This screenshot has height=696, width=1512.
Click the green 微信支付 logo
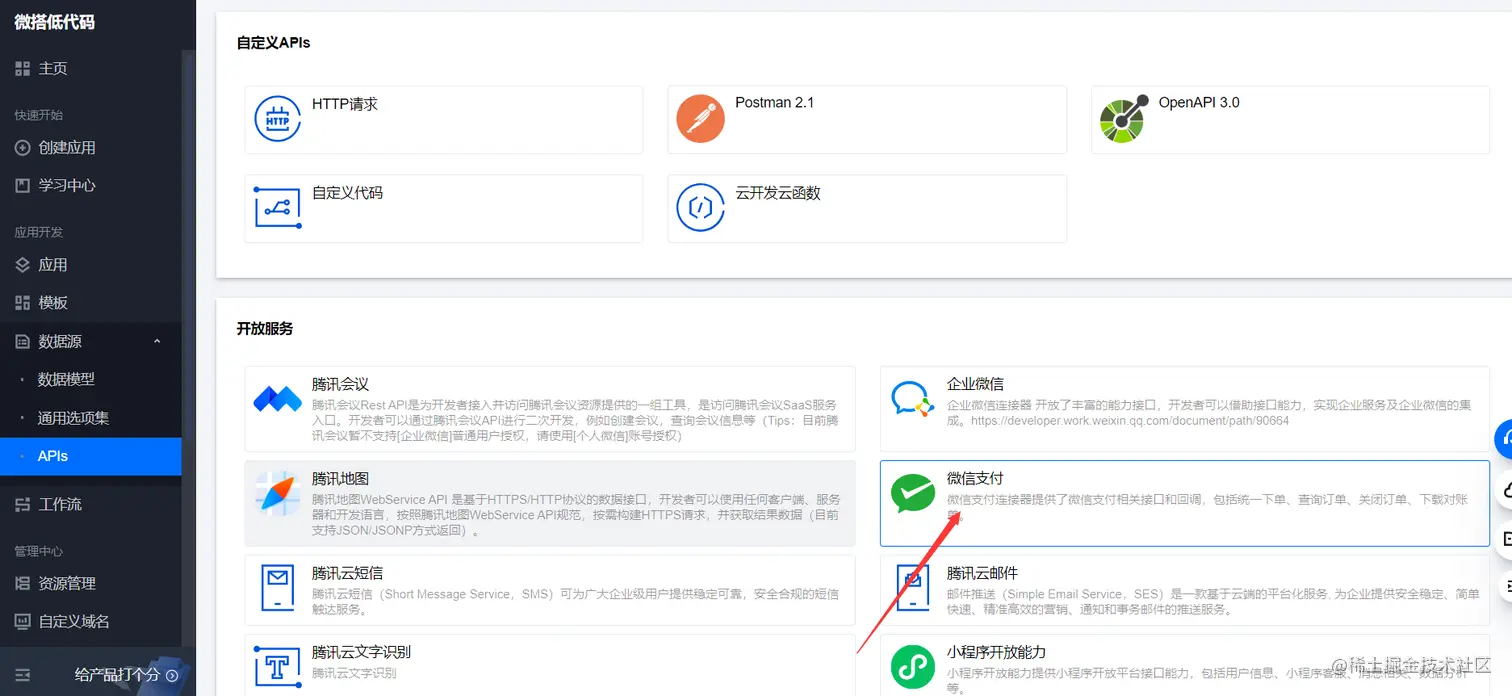pyautogui.click(x=912, y=494)
